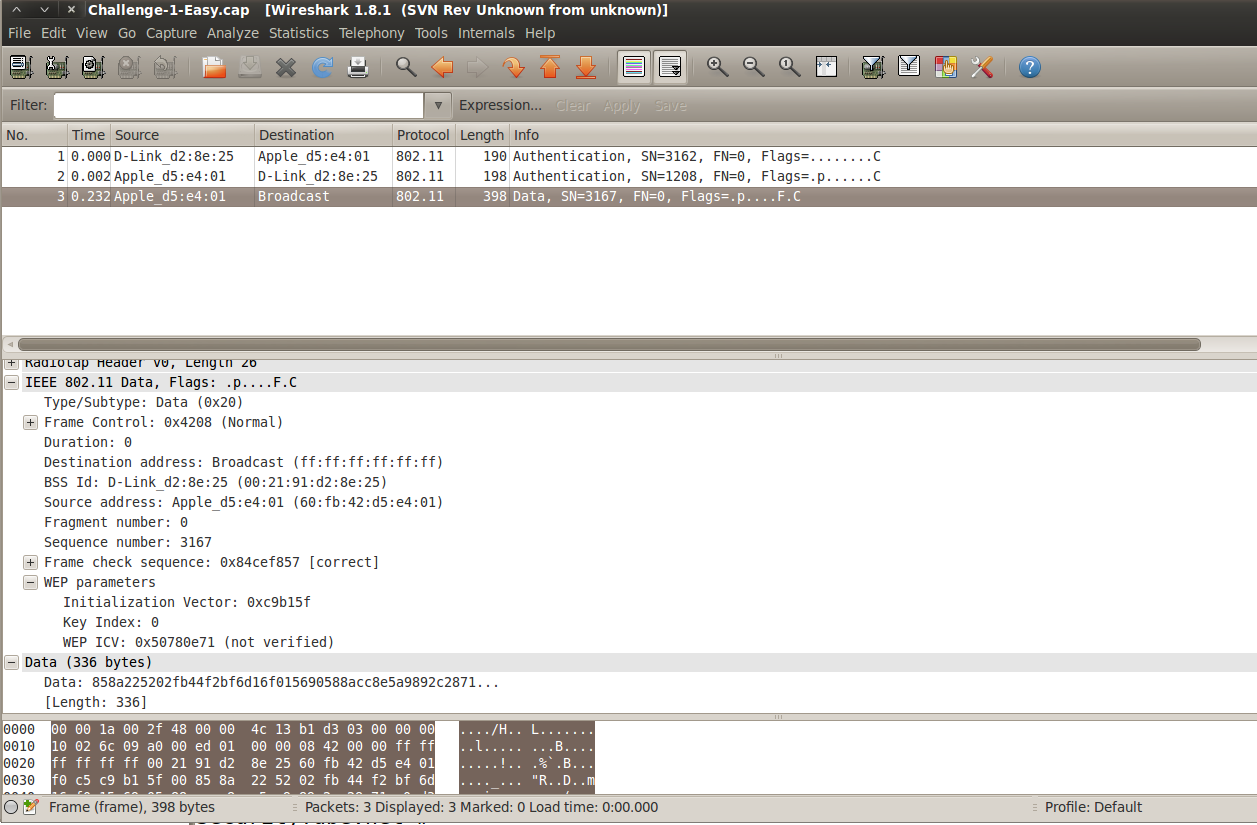
Task: Open the filter bookmark dropdown arrow
Action: 438,104
